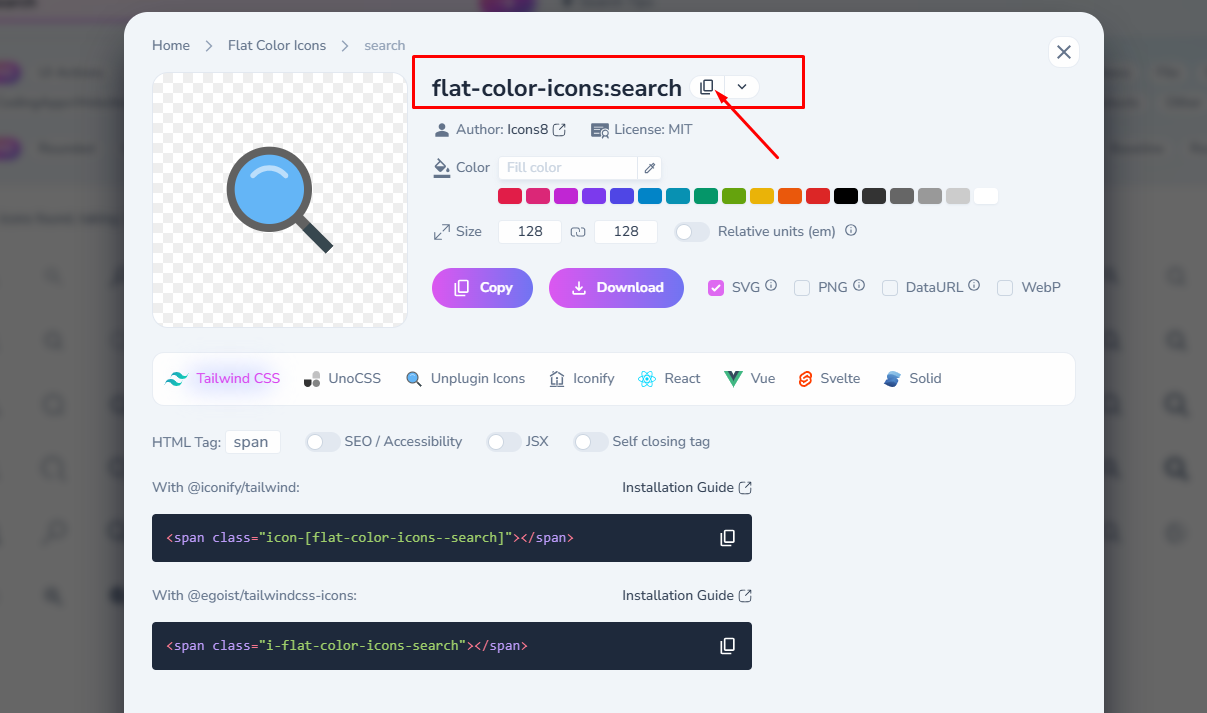Switch to the Svelte tab
Viewport: 1207px width, 713px height.
pos(829,379)
